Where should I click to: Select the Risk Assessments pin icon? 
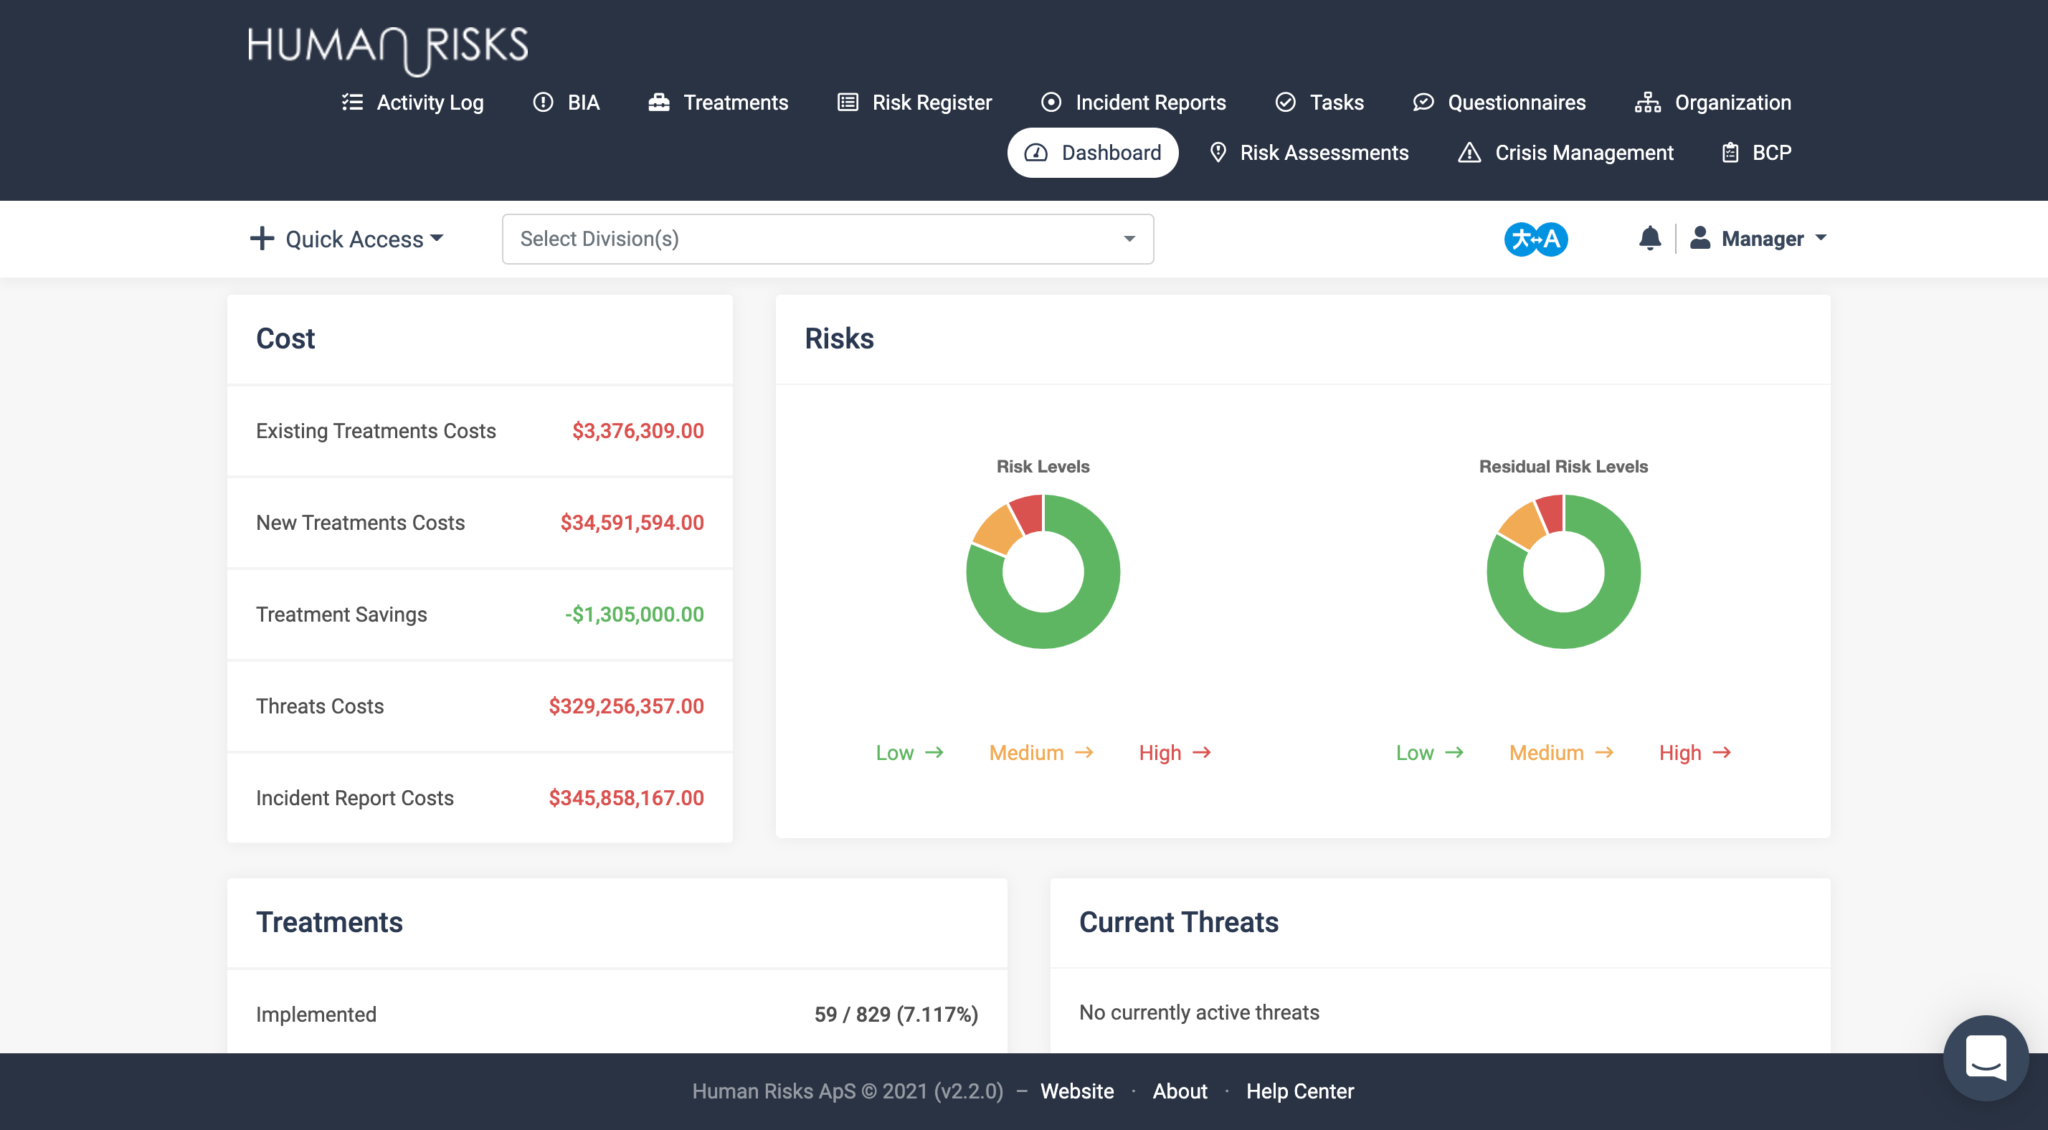pos(1218,152)
